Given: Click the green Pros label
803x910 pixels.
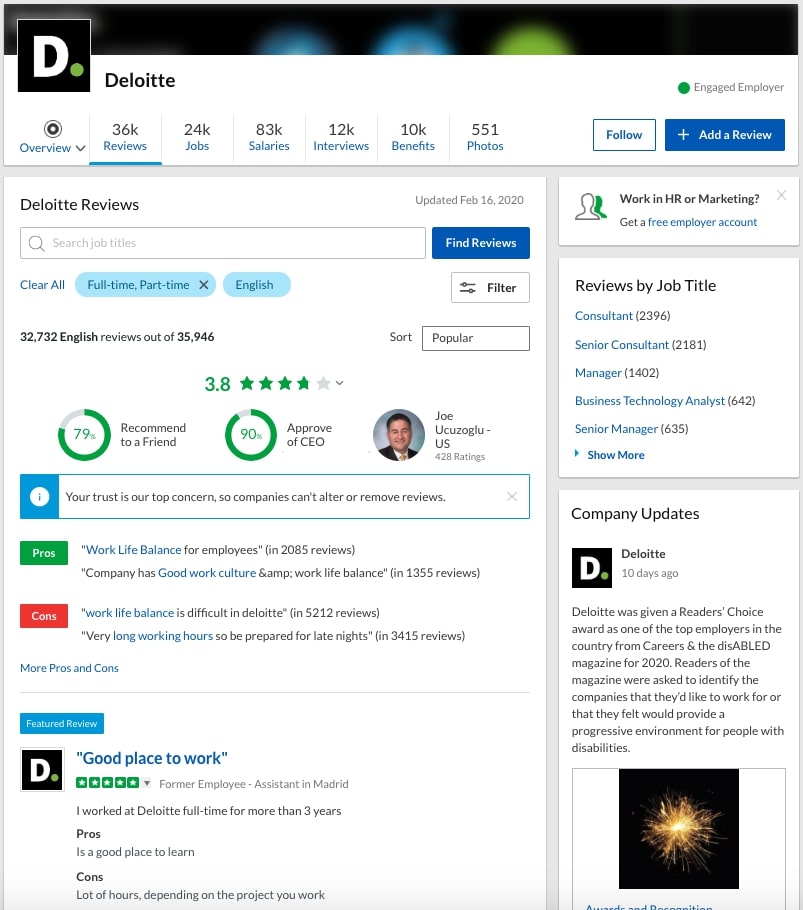Looking at the screenshot, I should pyautogui.click(x=44, y=553).
